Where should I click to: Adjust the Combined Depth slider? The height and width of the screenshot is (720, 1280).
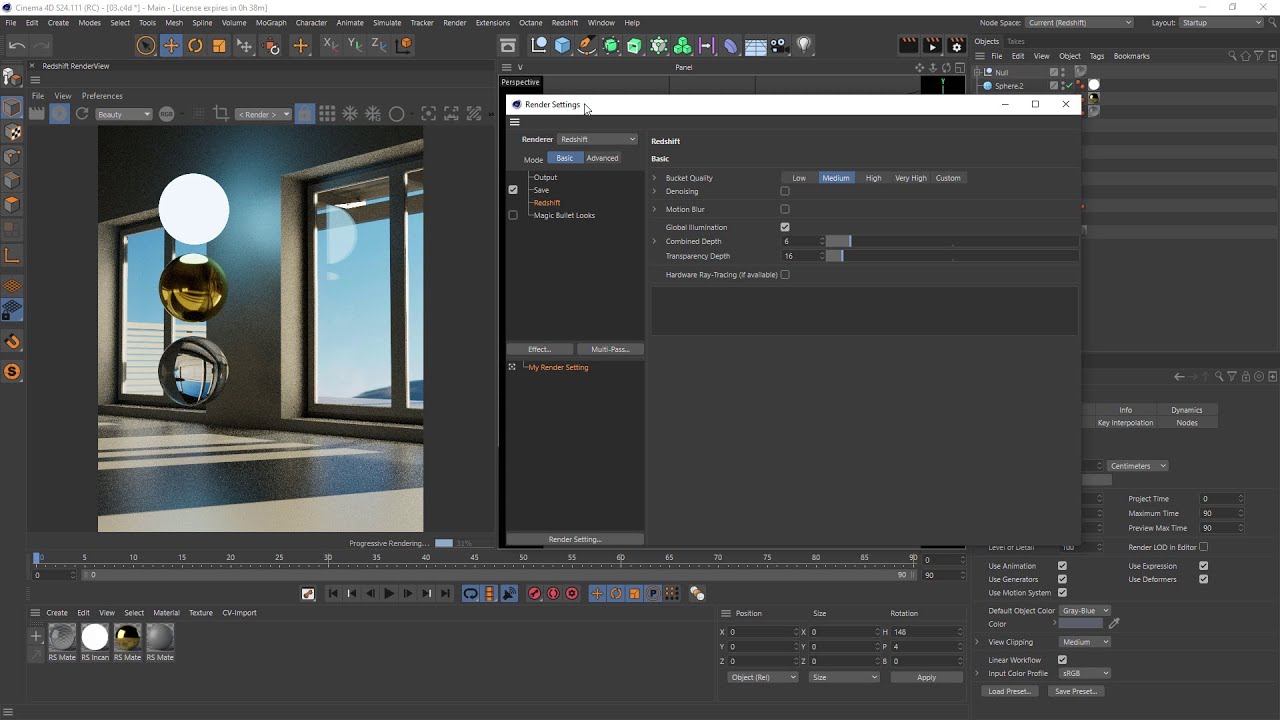951,241
